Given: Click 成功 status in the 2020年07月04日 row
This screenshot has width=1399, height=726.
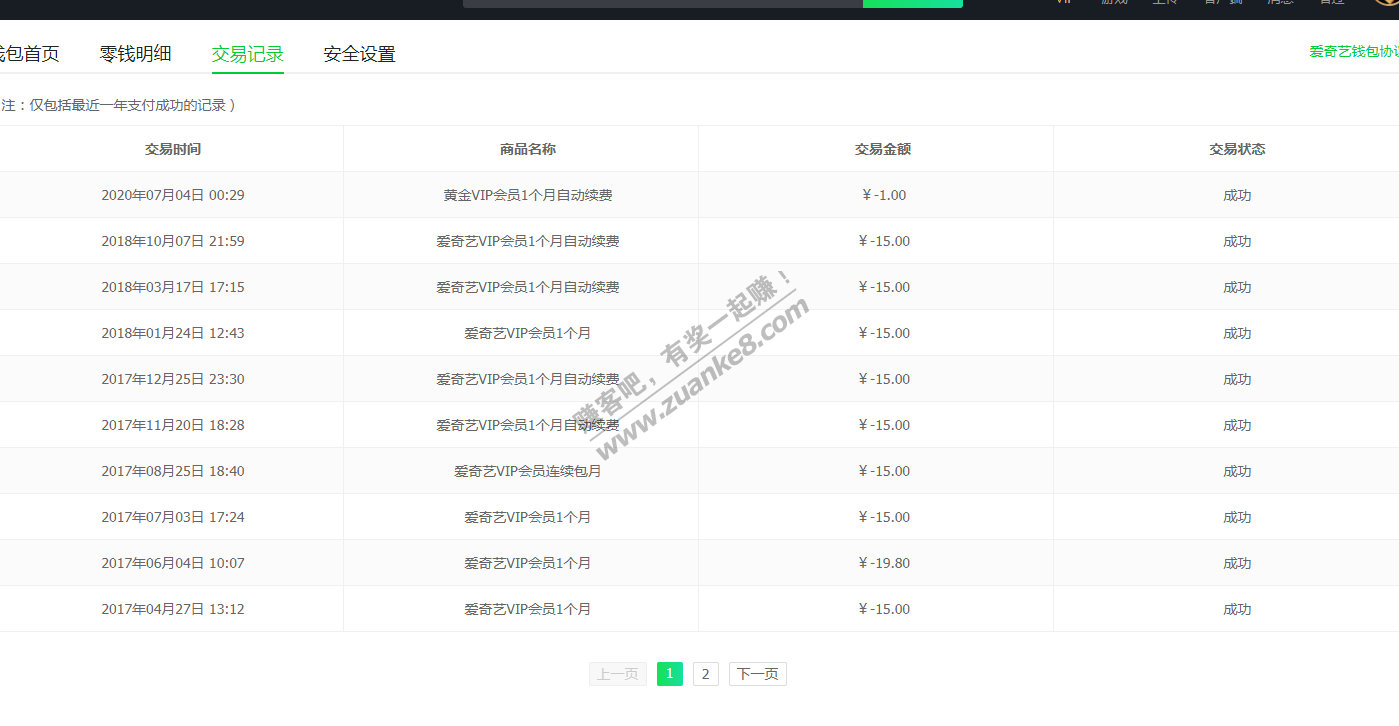Looking at the screenshot, I should (1238, 195).
